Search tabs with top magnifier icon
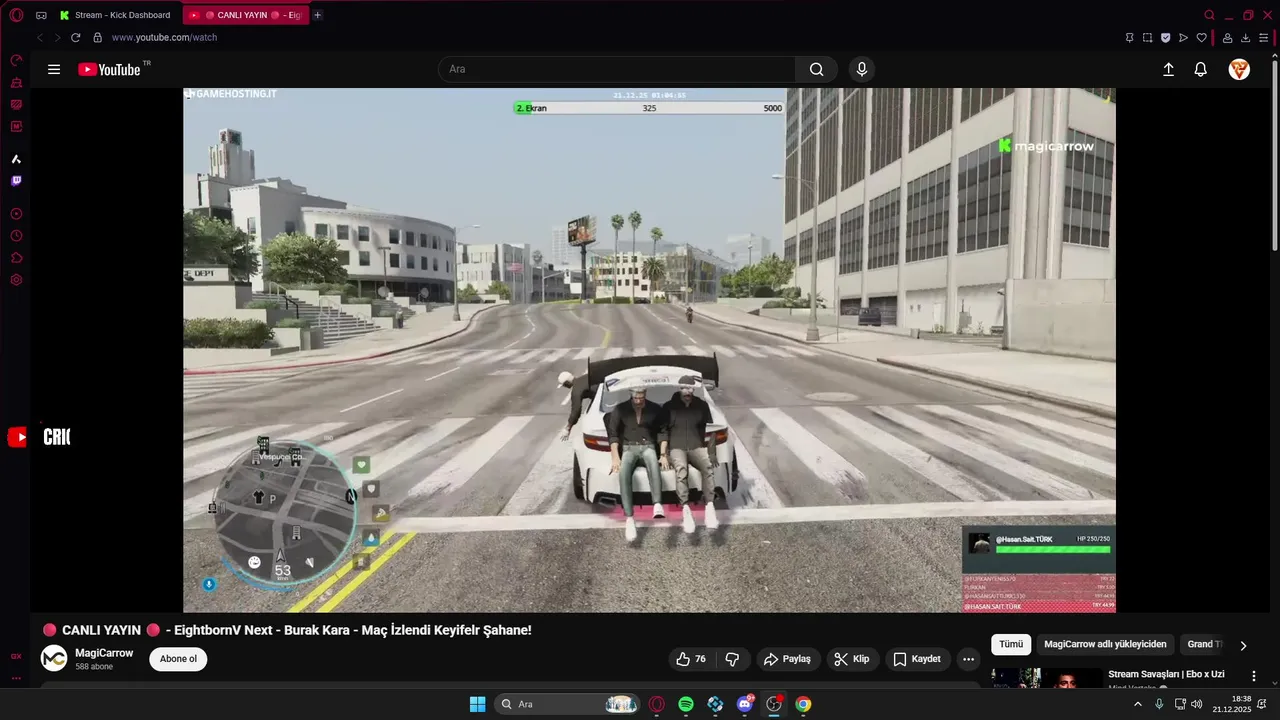This screenshot has width=1280, height=720. click(1209, 15)
